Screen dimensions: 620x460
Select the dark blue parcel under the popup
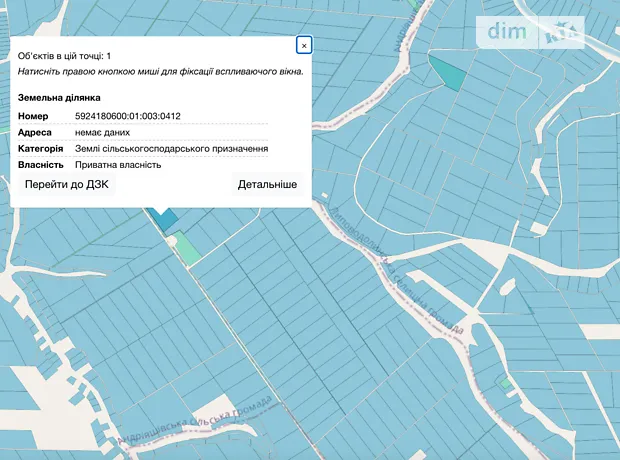point(164,217)
